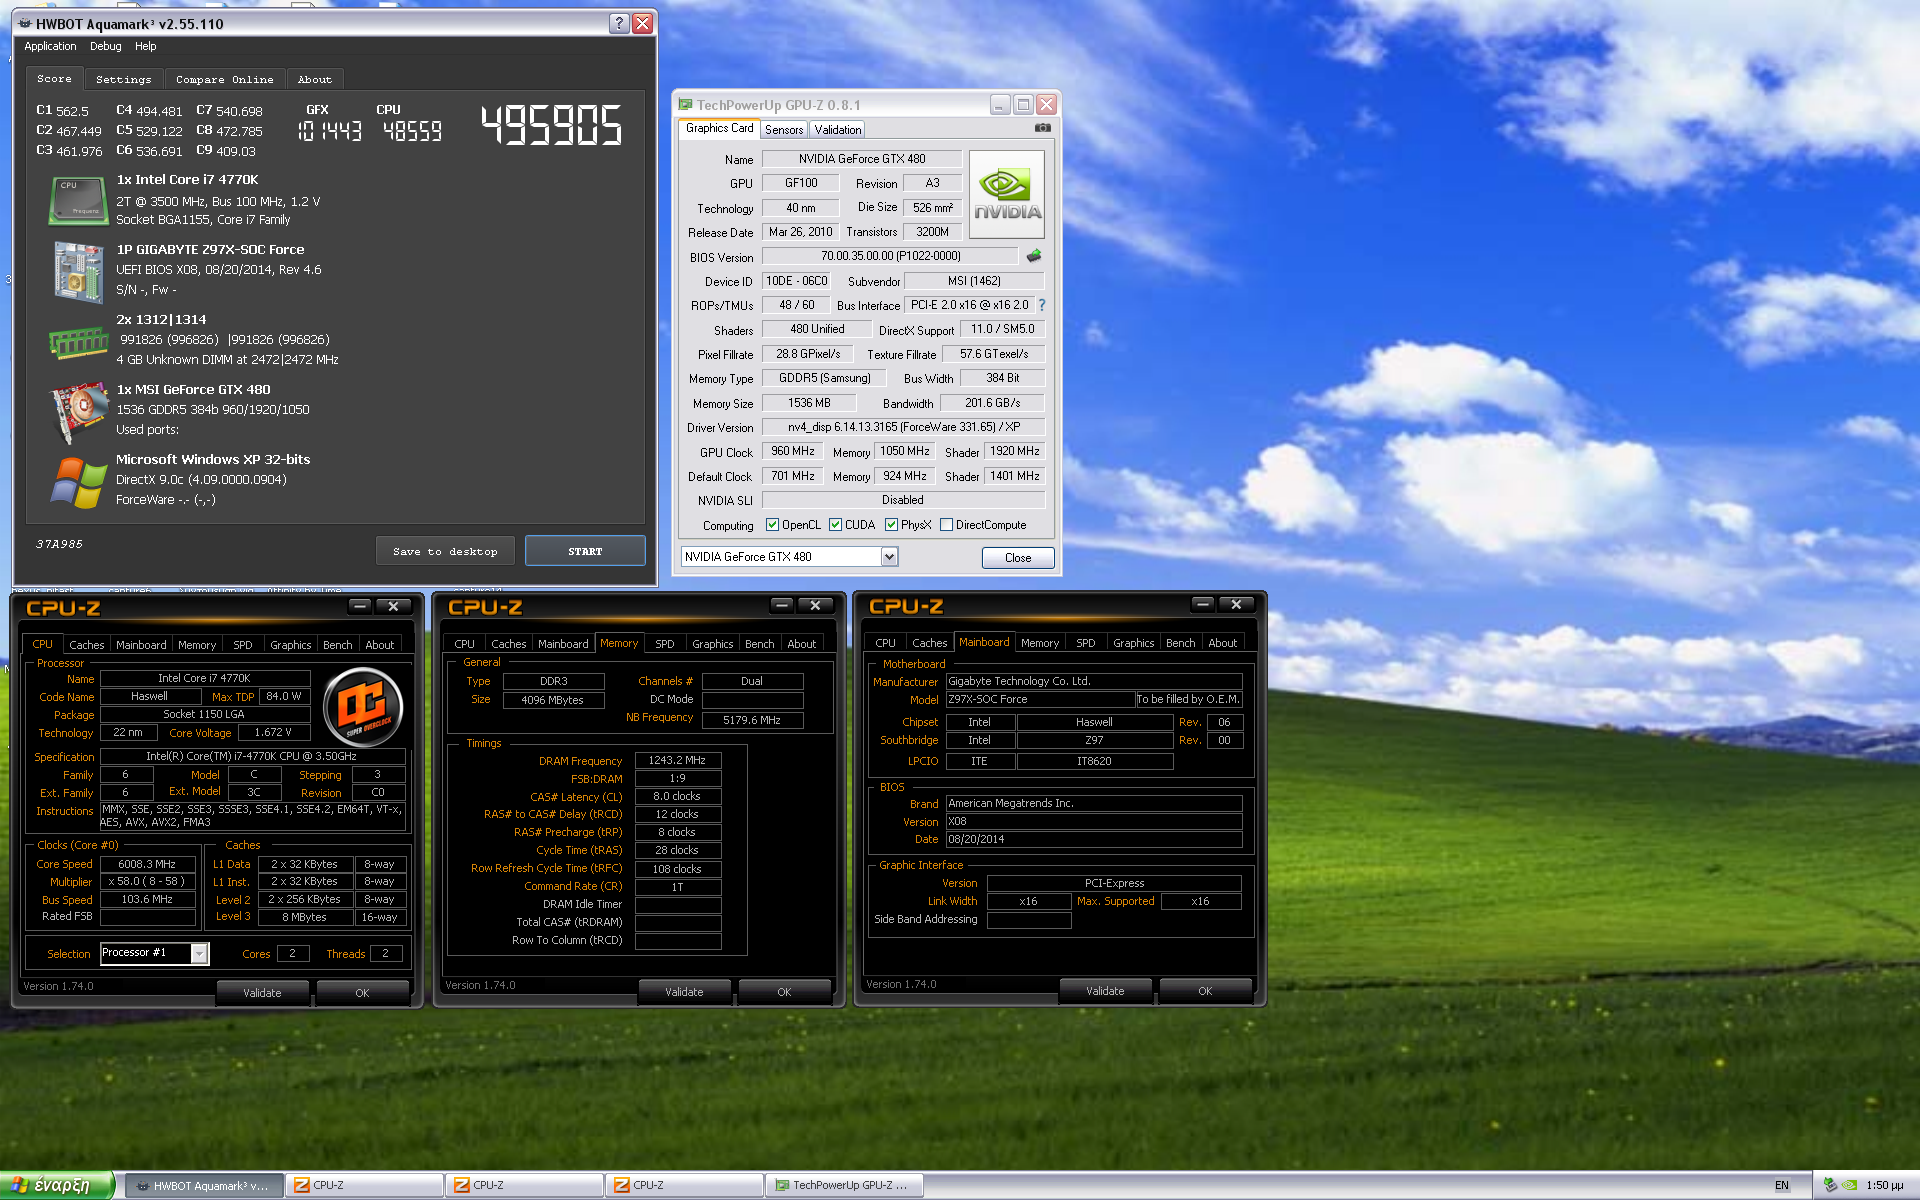Click the Core Voltage 1.672 V field
Screen dimensions: 1920x1200
(273, 733)
